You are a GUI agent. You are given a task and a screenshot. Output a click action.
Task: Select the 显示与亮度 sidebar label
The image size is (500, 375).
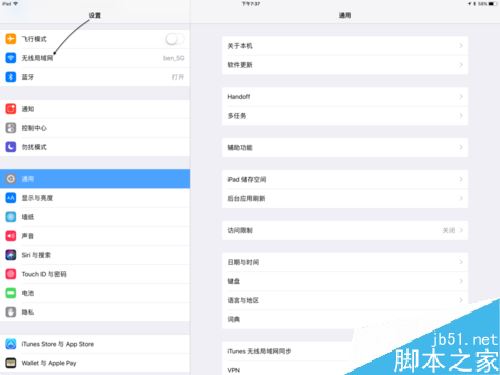[37, 198]
